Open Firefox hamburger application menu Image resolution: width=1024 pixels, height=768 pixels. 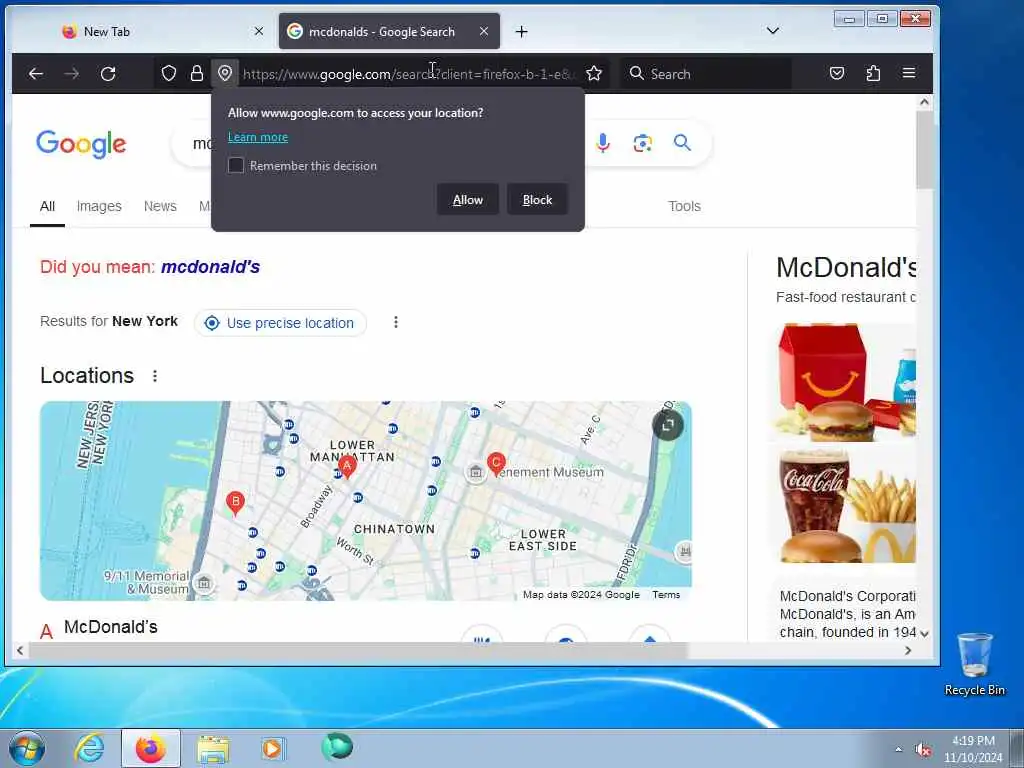tap(908, 73)
